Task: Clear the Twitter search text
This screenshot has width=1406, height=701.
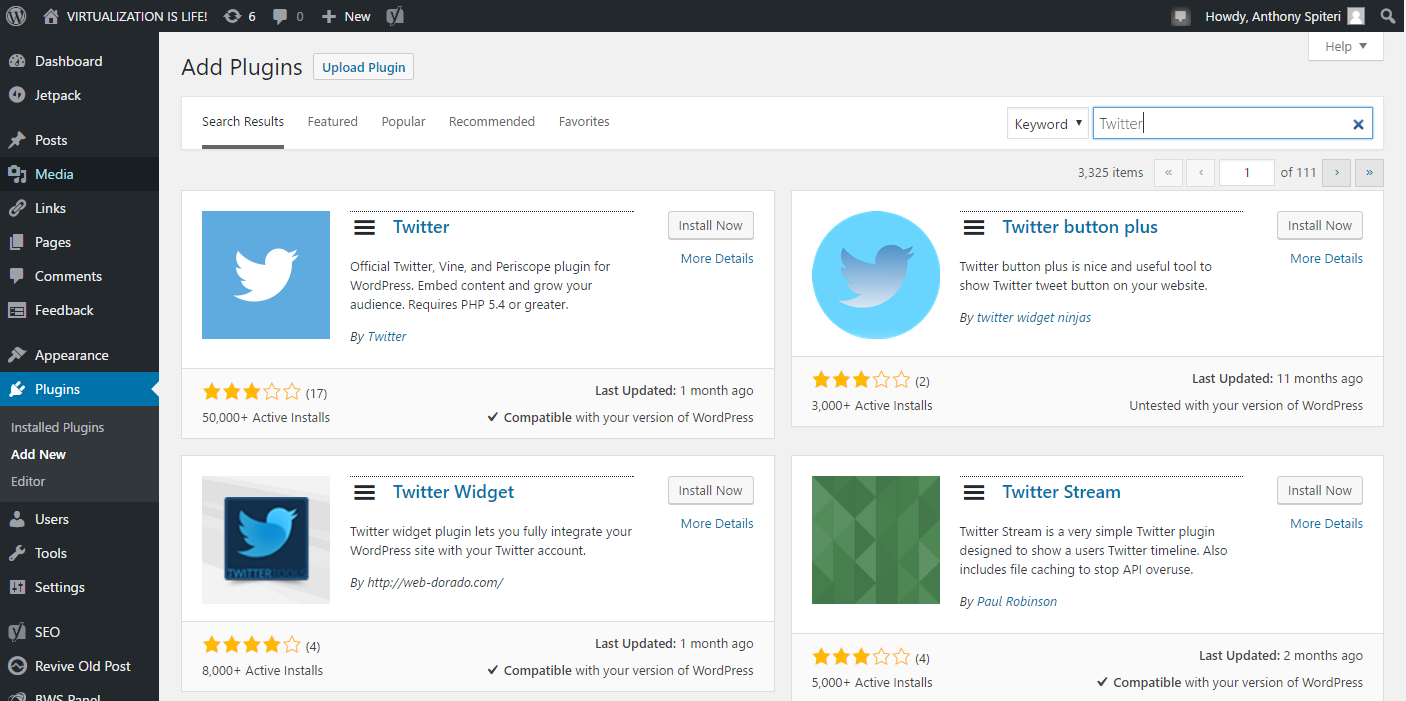Action: [1358, 124]
